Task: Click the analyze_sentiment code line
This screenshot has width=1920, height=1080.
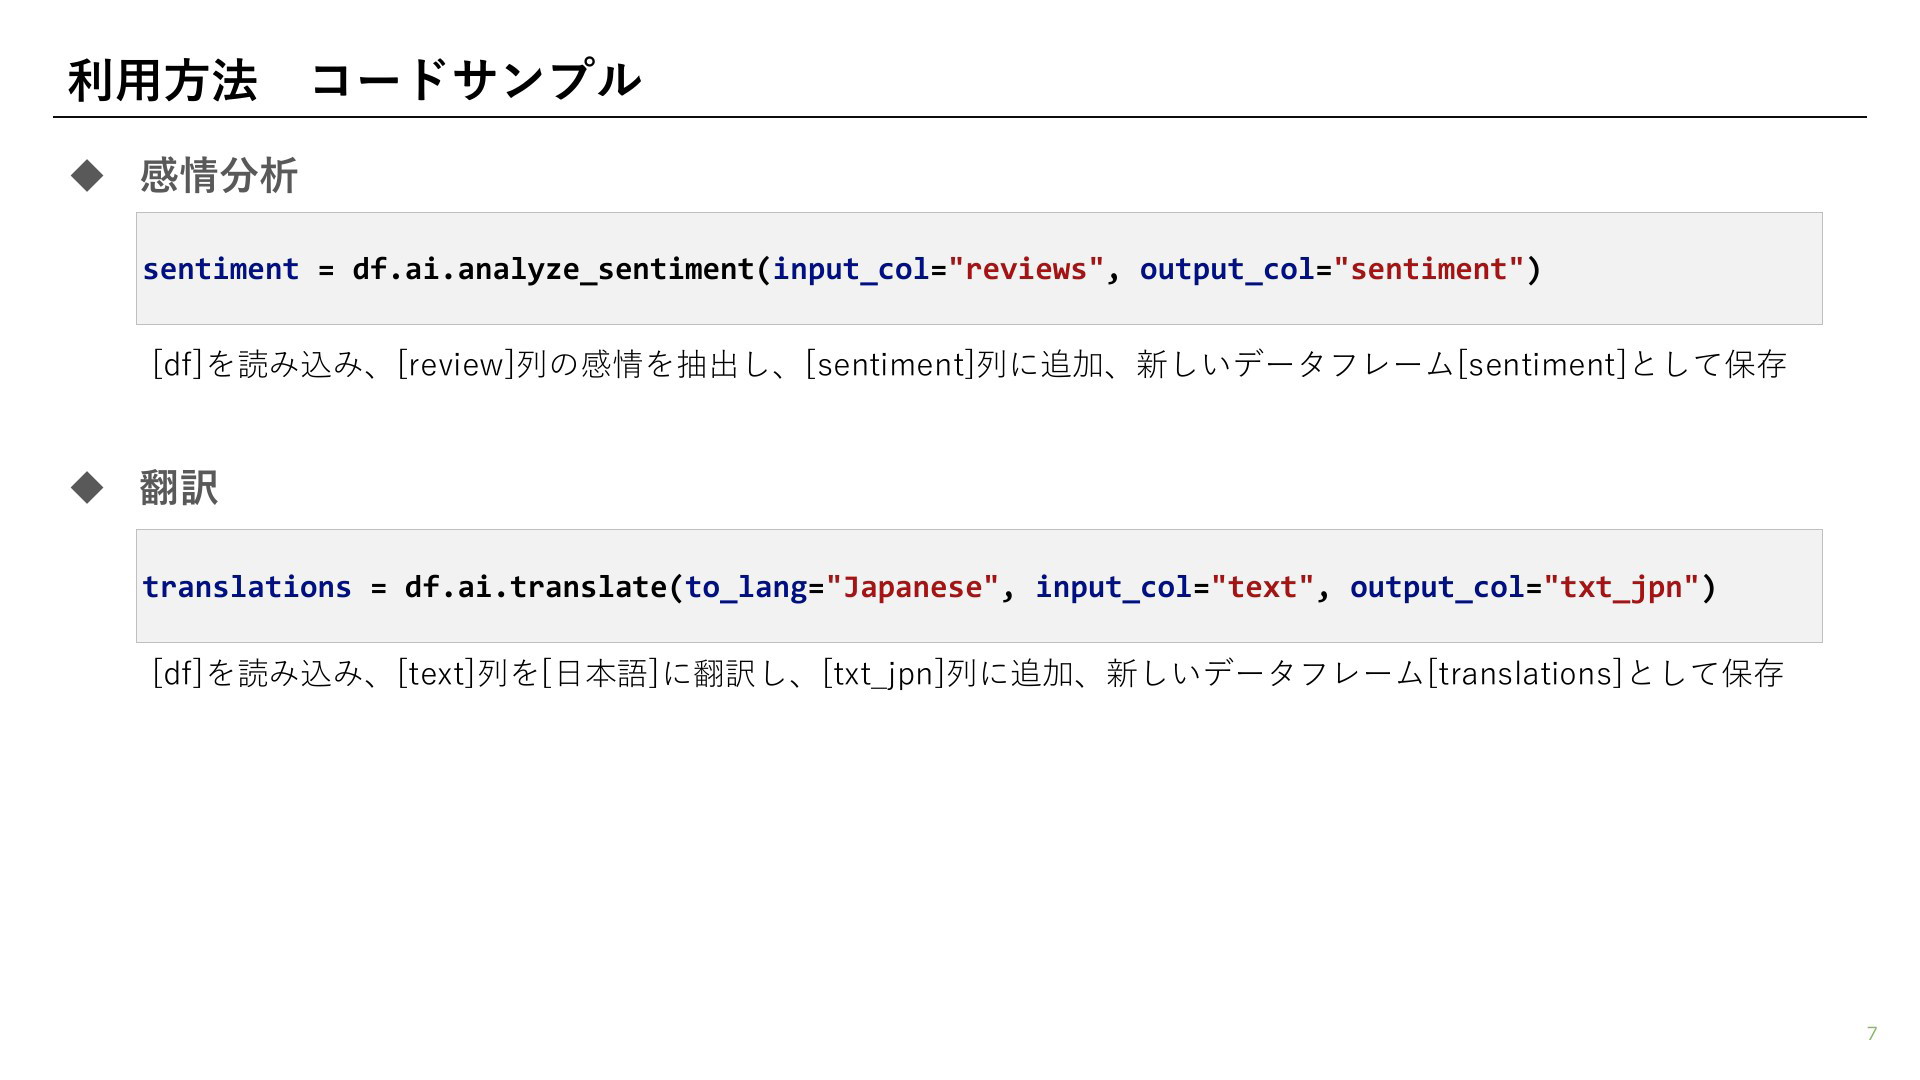Action: pos(842,269)
